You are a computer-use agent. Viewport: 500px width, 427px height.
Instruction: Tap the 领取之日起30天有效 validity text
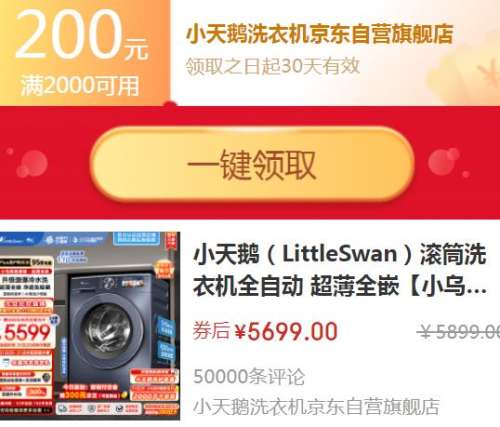coord(273,66)
